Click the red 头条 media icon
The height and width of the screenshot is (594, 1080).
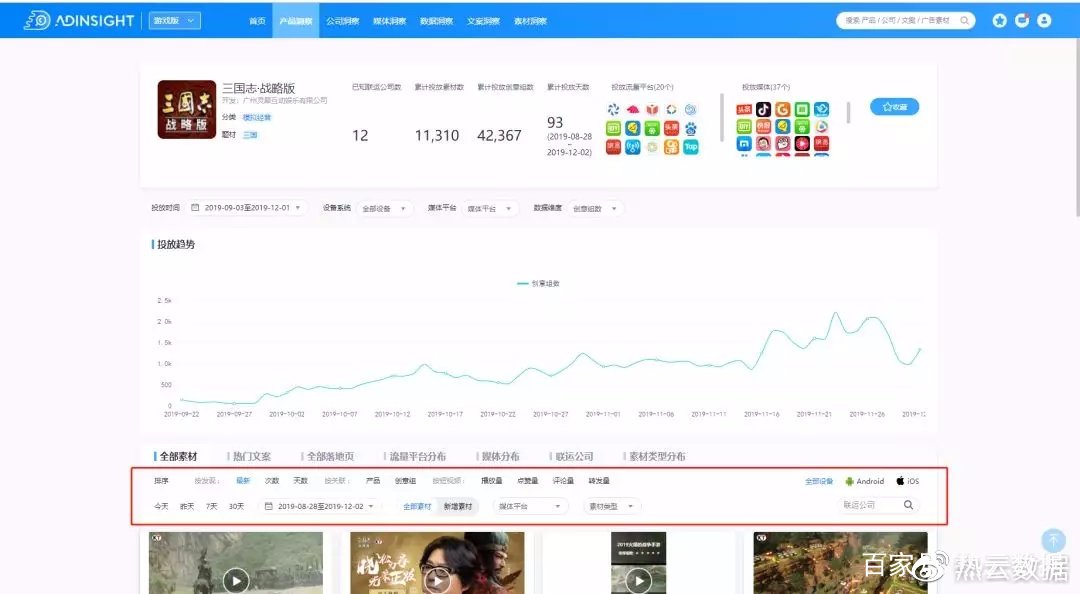[x=744, y=110]
